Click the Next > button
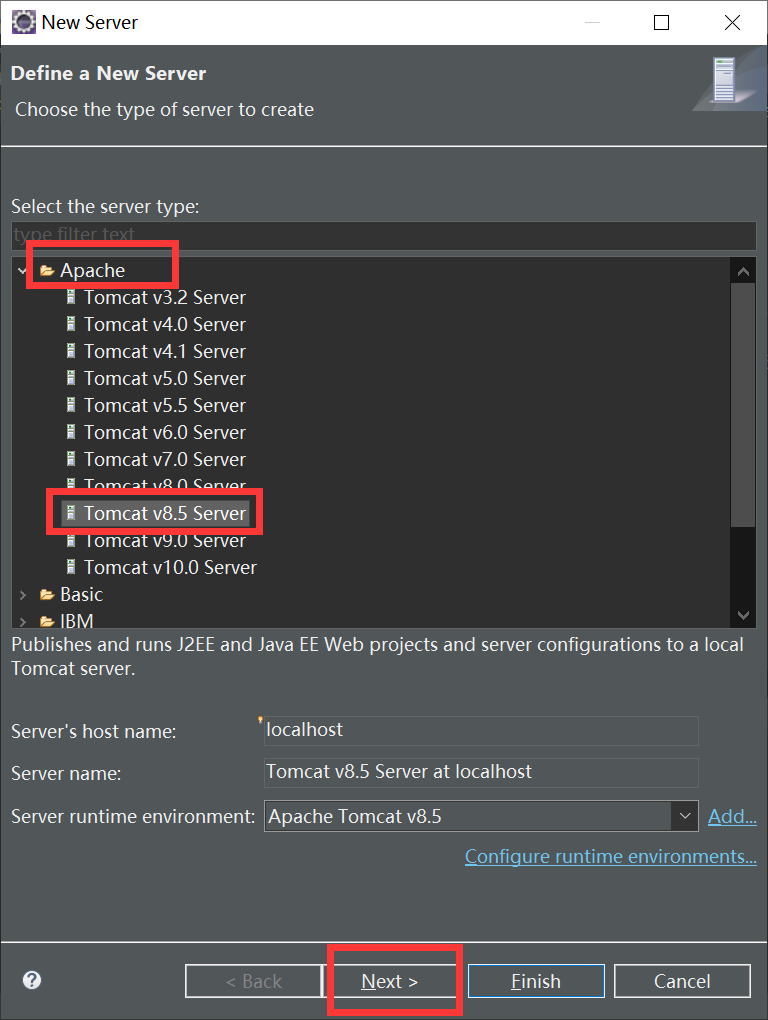 390,981
